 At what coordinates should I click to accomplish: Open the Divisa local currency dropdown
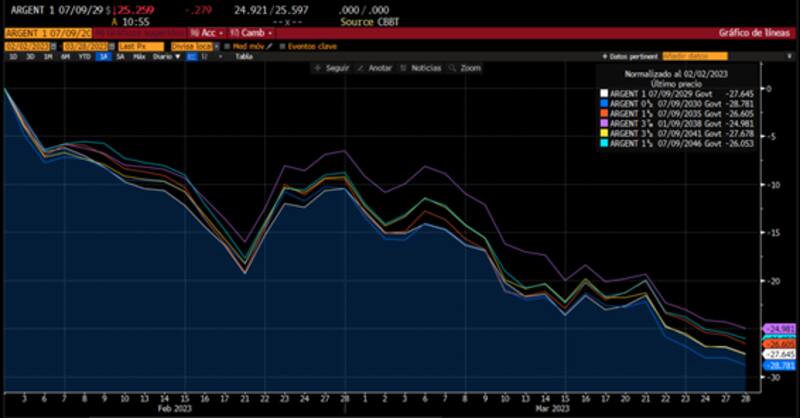[x=193, y=45]
